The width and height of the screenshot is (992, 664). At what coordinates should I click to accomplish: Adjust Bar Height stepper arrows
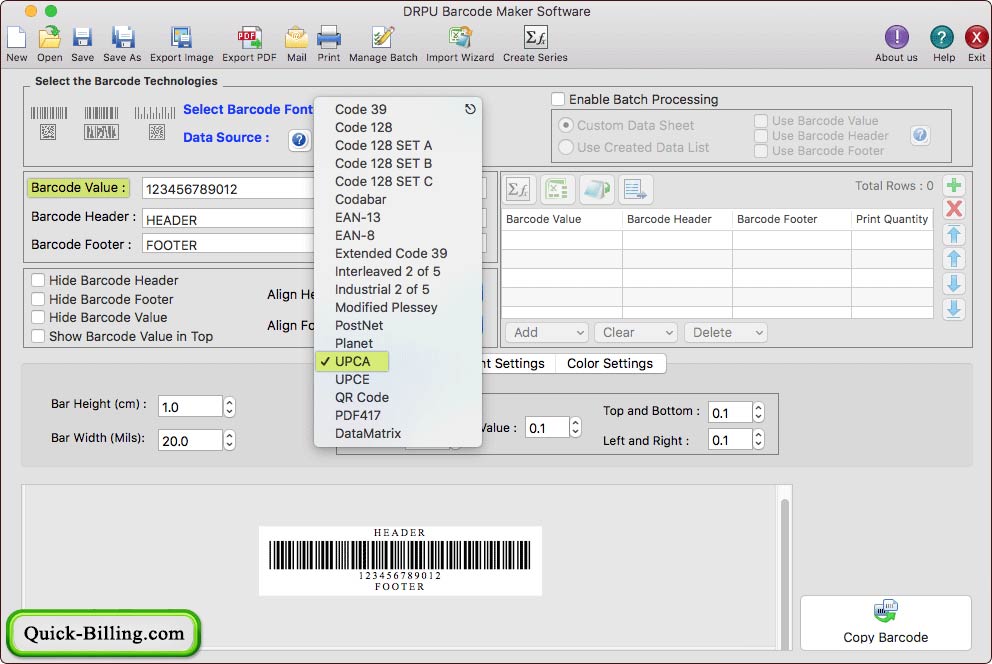coord(230,407)
